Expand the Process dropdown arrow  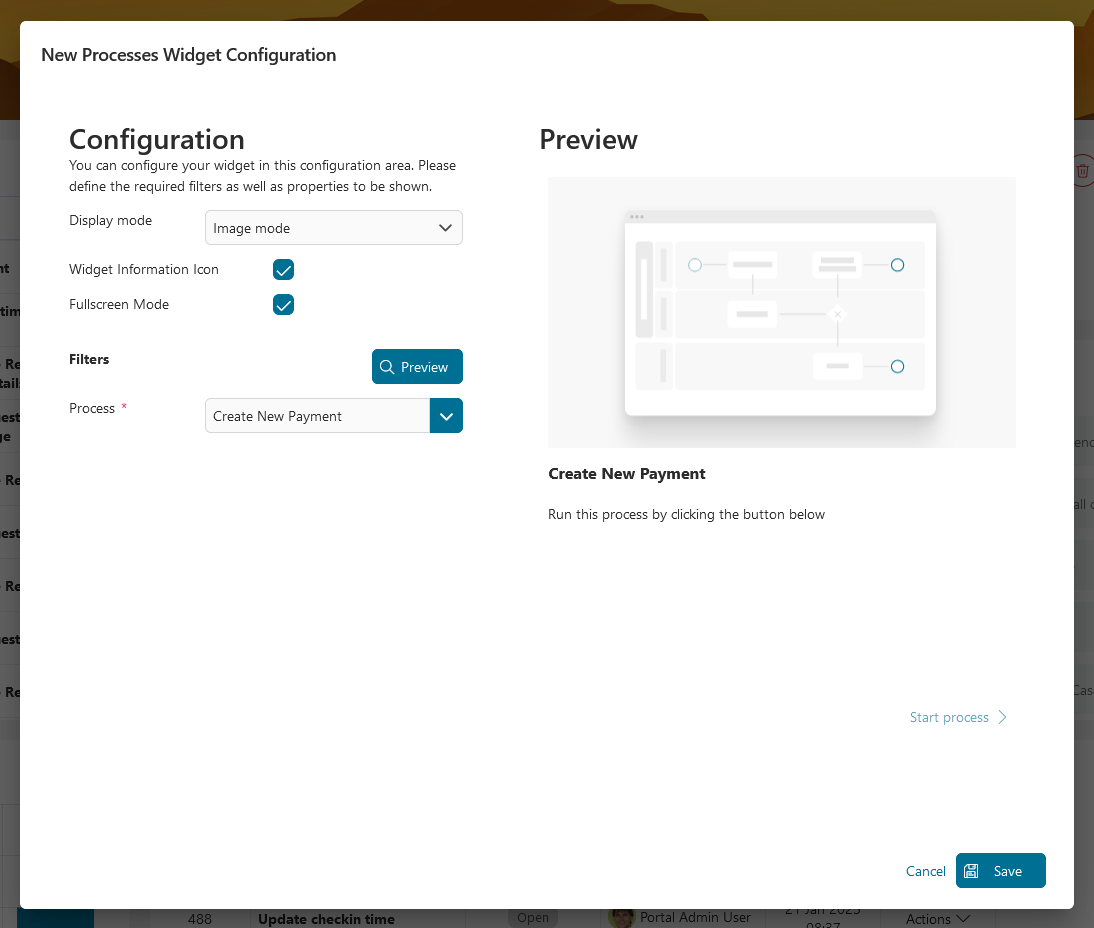447,416
